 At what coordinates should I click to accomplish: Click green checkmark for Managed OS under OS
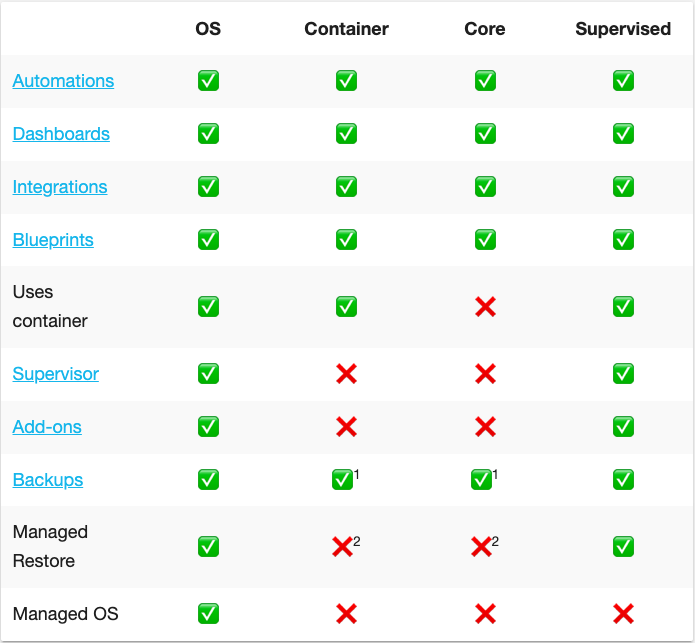coord(208,614)
